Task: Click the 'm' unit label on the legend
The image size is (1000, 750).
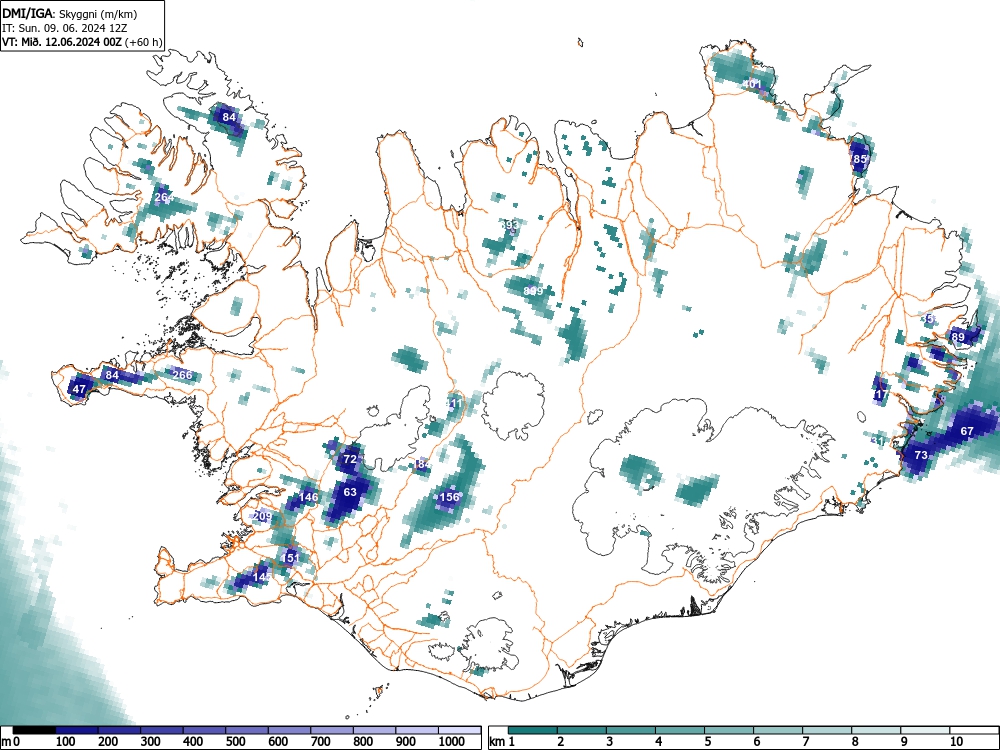Action: point(6,742)
